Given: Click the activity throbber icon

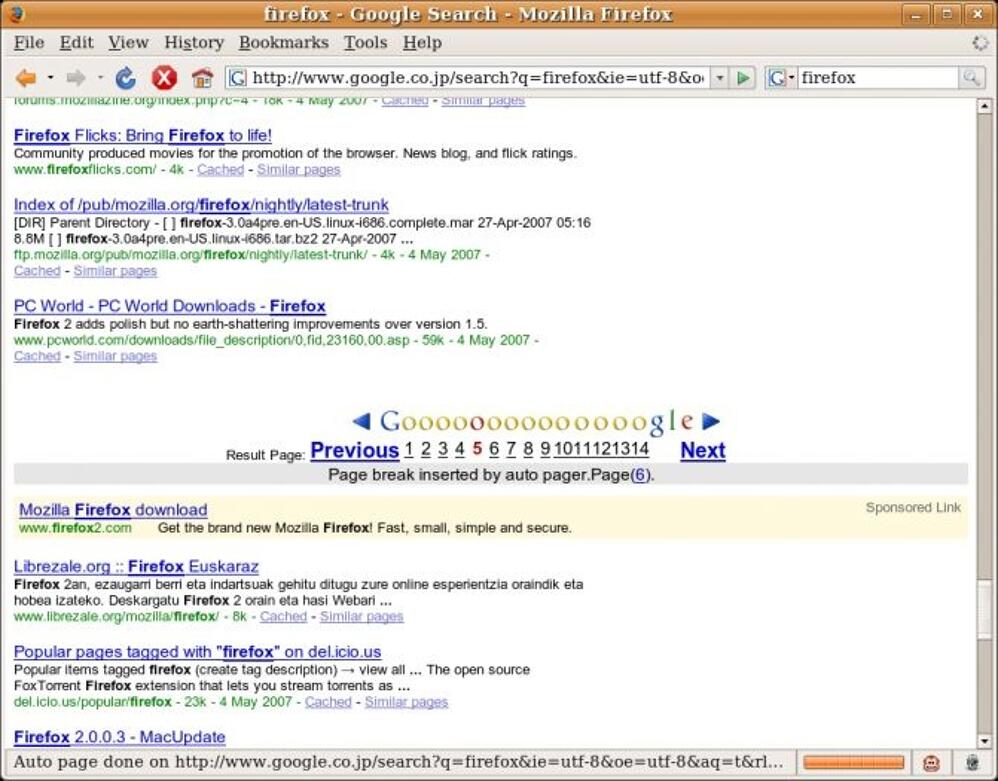Looking at the screenshot, I should tap(980, 43).
